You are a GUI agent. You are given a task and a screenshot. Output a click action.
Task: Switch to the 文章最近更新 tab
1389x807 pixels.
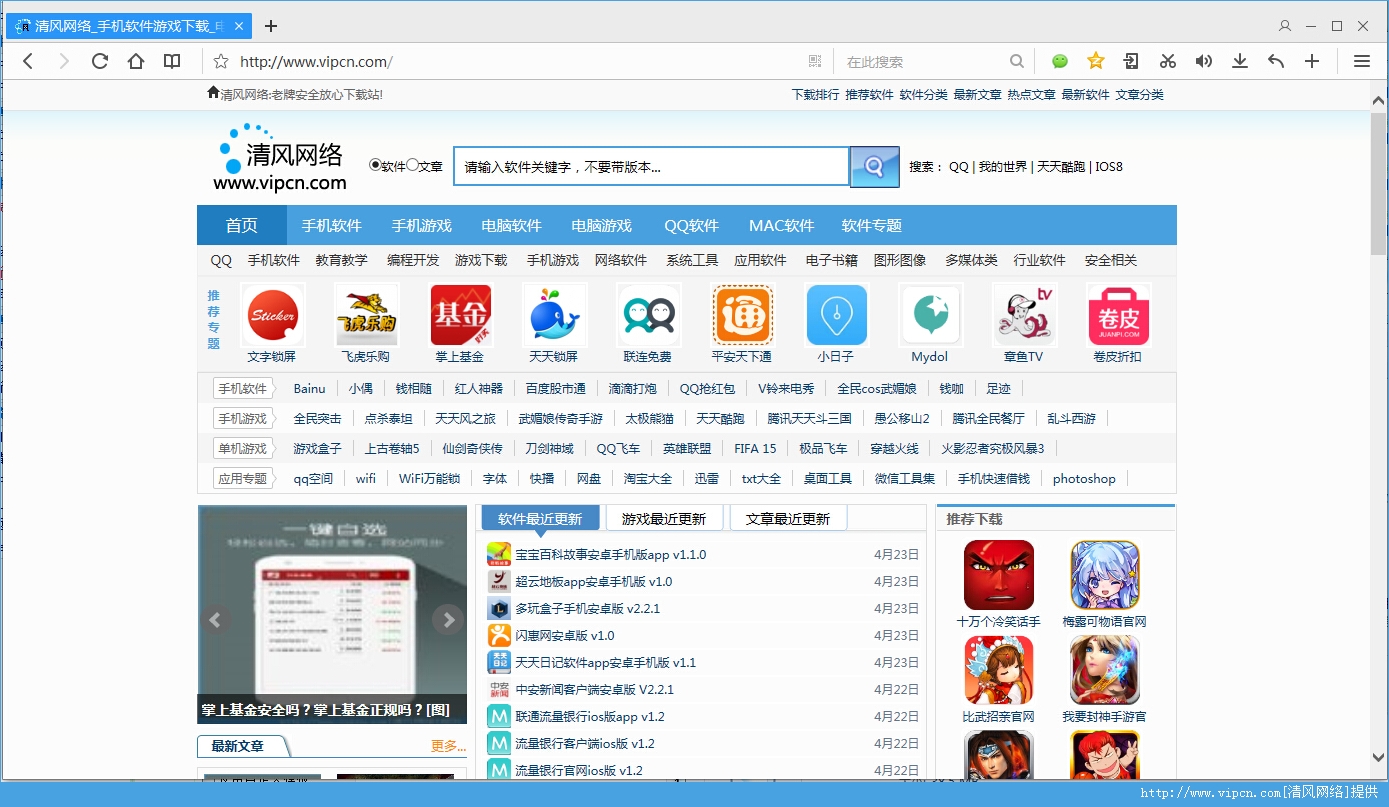click(788, 518)
